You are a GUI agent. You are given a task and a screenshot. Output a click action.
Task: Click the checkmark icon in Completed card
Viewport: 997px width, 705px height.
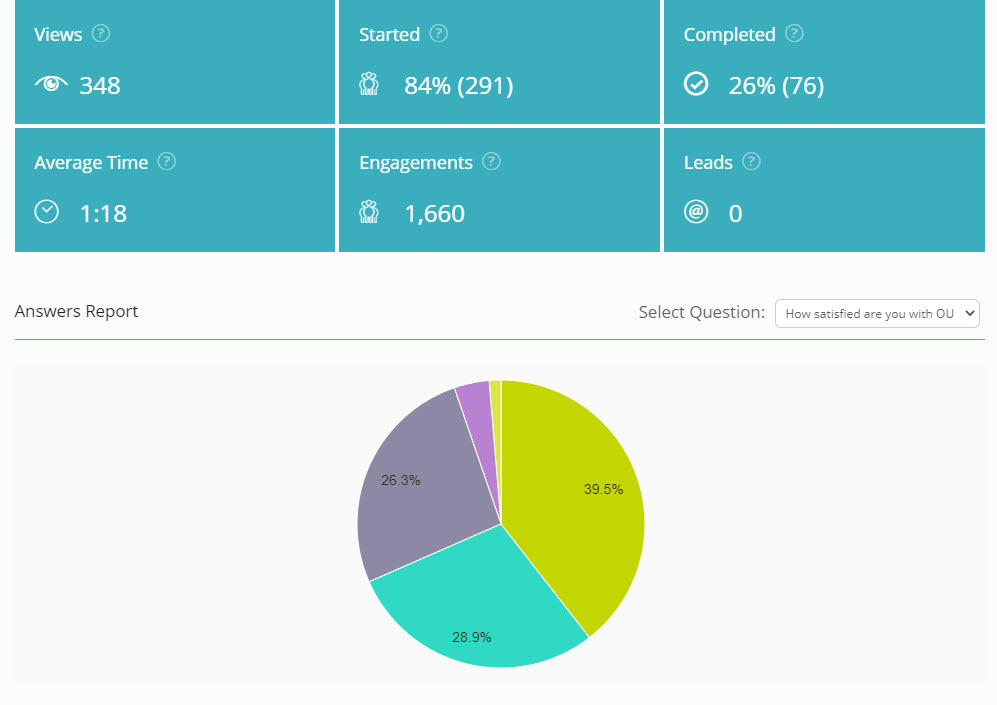pos(696,85)
